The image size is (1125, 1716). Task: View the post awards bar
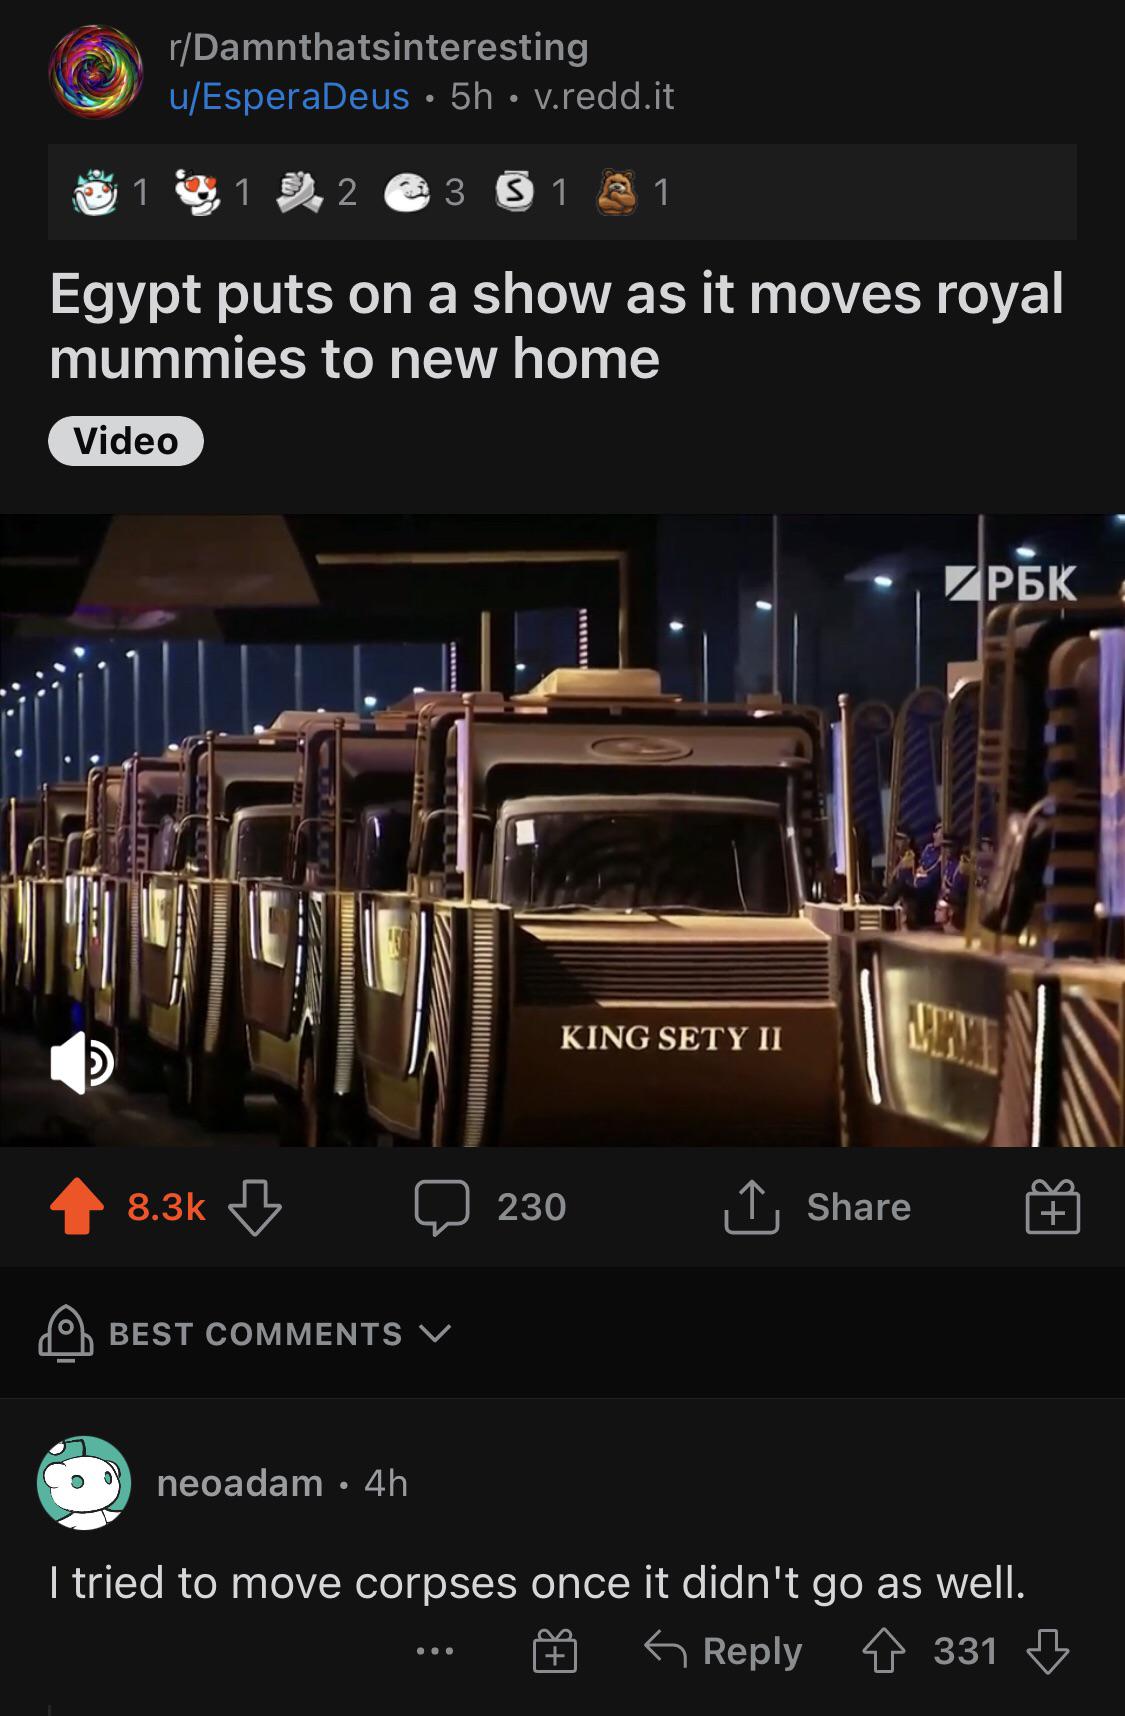click(562, 192)
